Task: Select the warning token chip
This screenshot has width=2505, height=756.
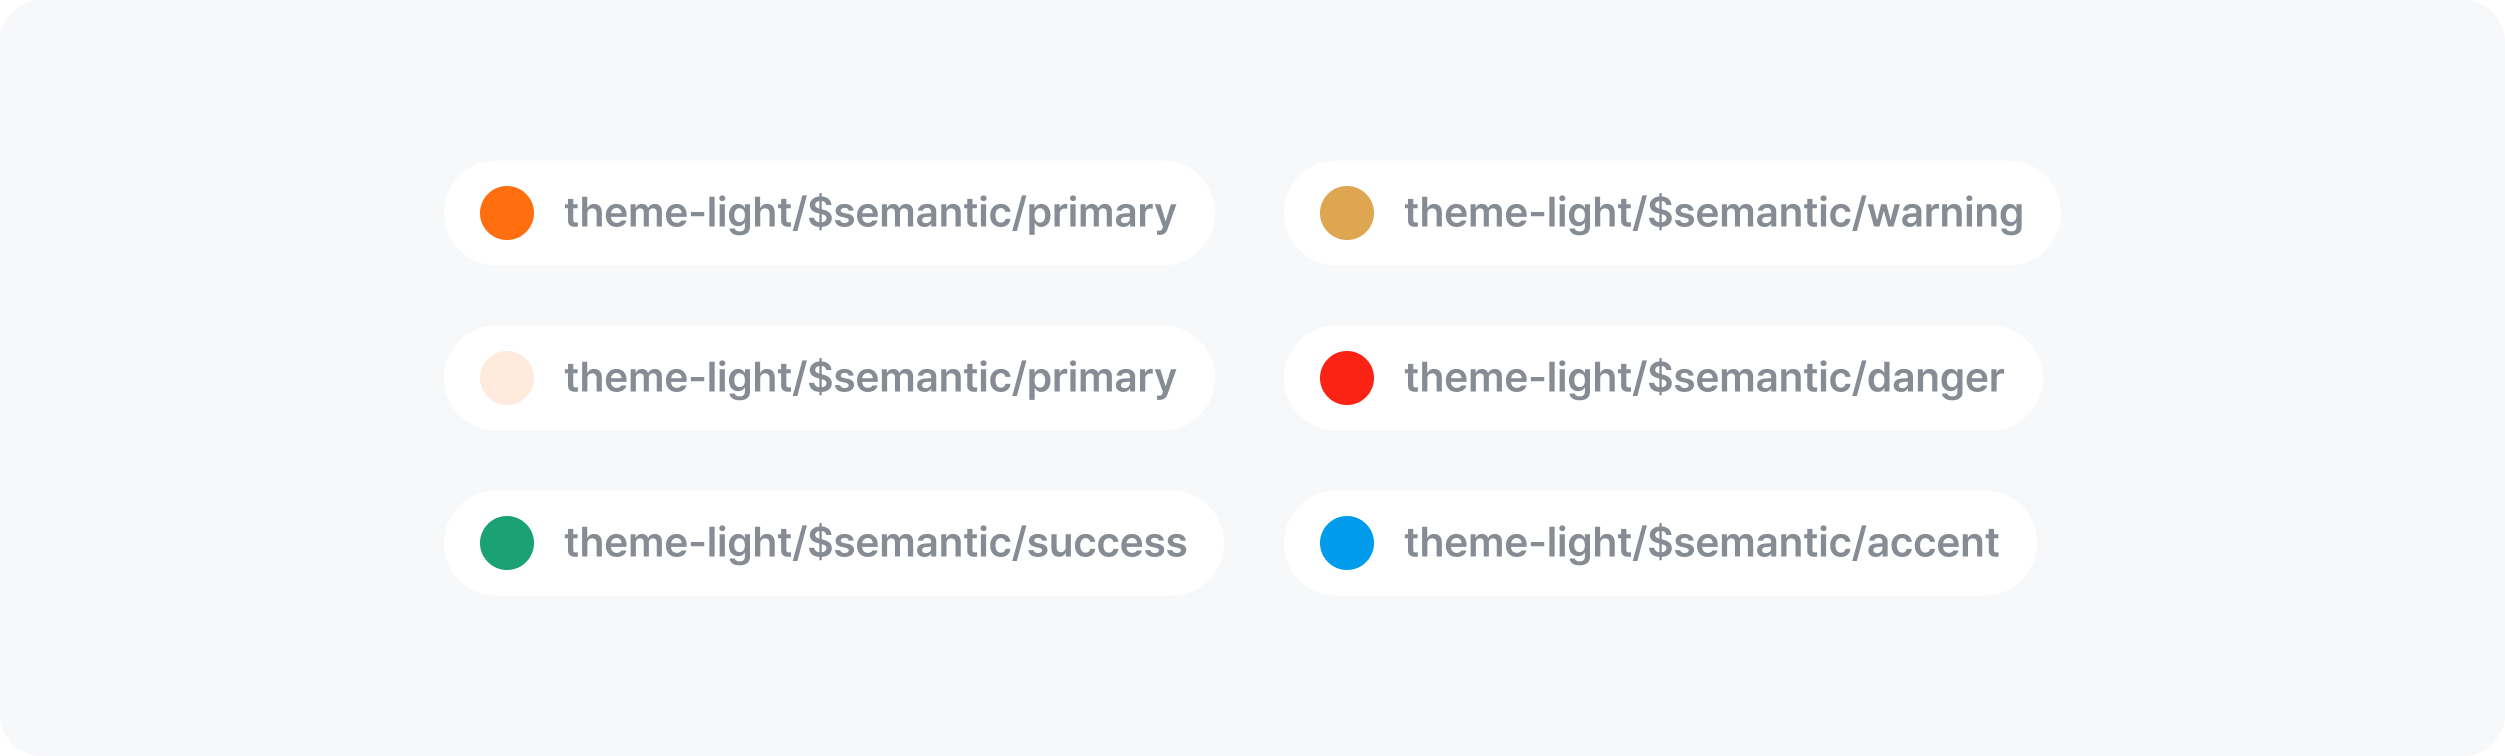Action: click(1670, 213)
